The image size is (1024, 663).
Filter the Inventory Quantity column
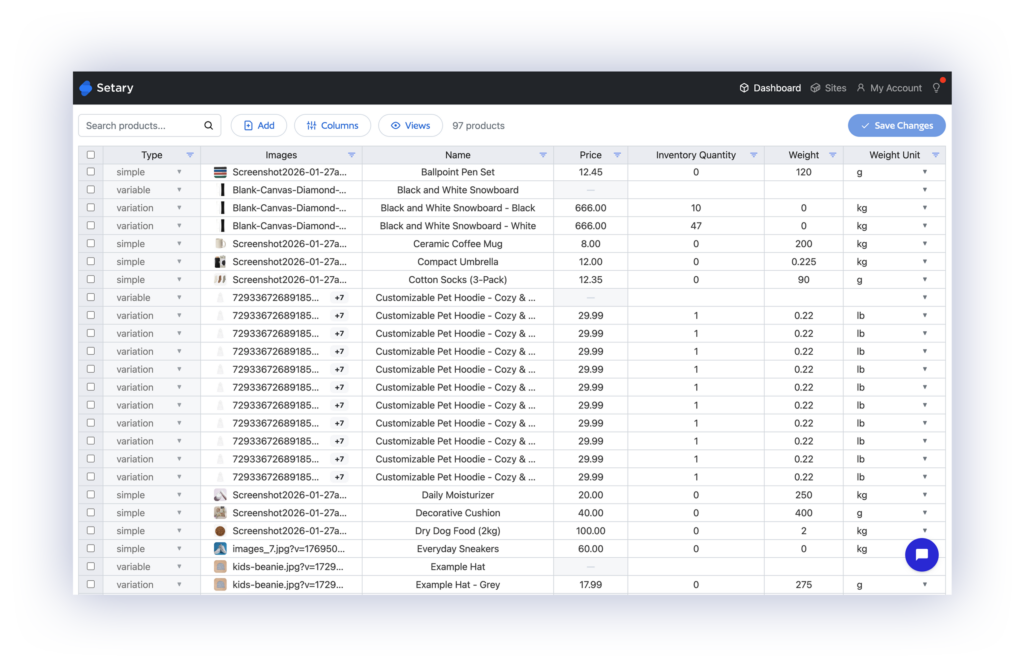tap(754, 155)
